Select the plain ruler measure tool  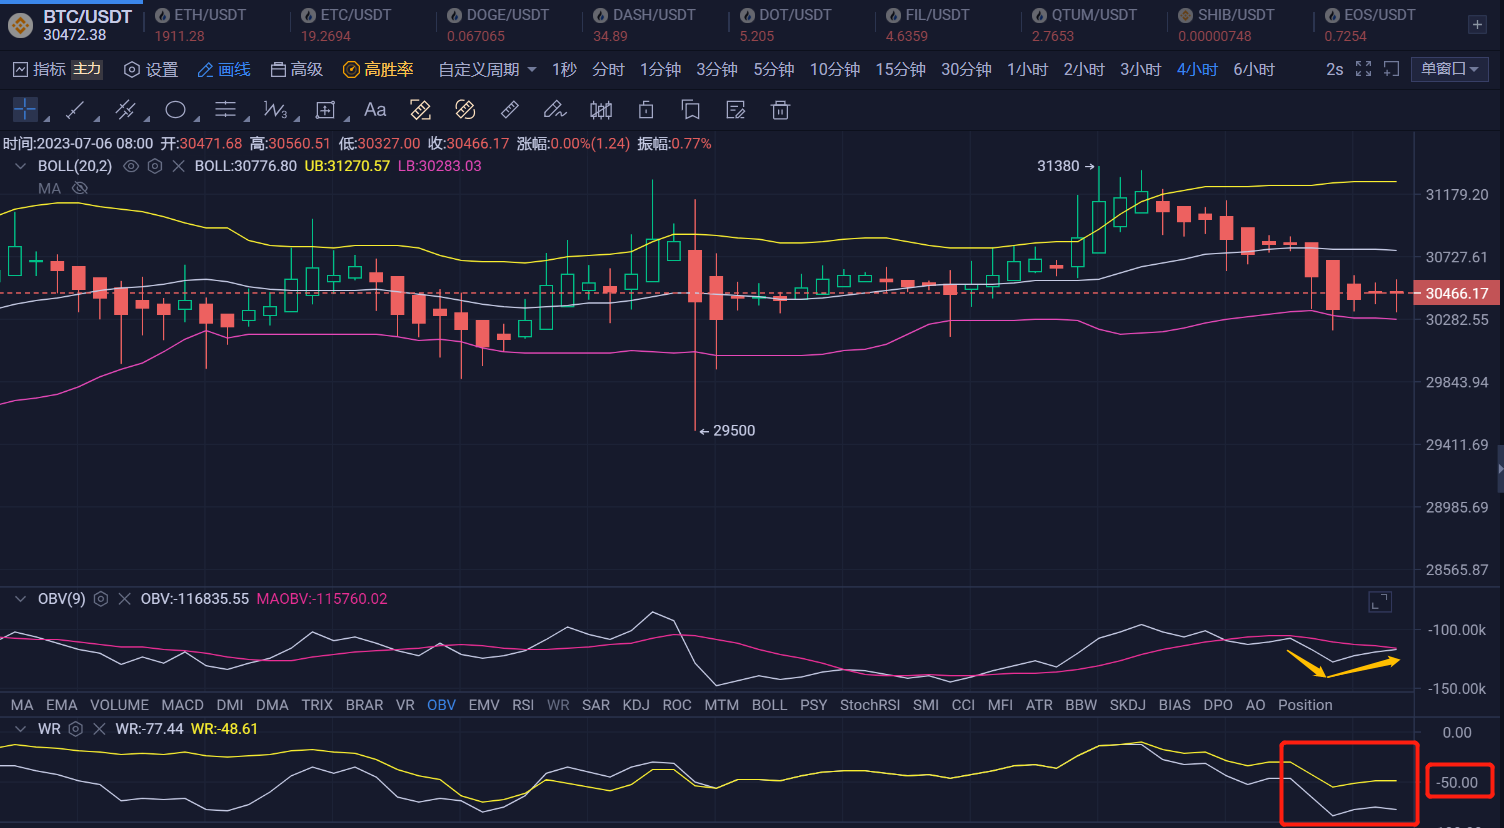pyautogui.click(x=509, y=110)
